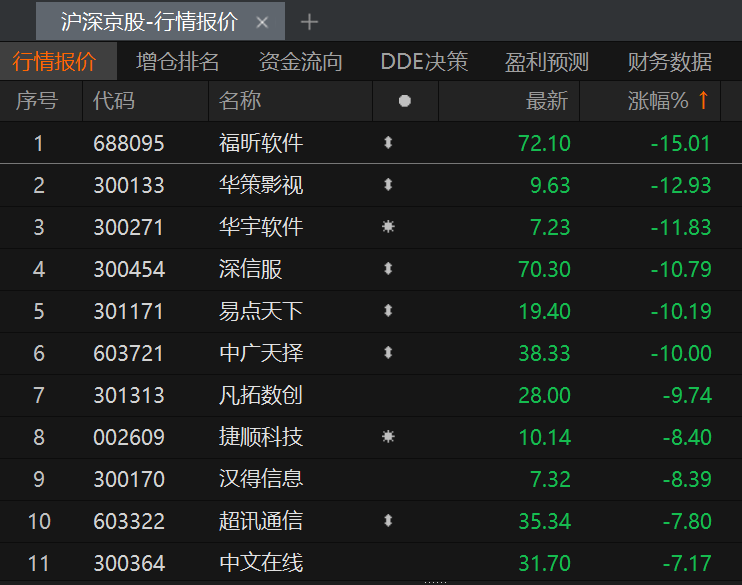Click the latest price 9.63

tap(550, 186)
